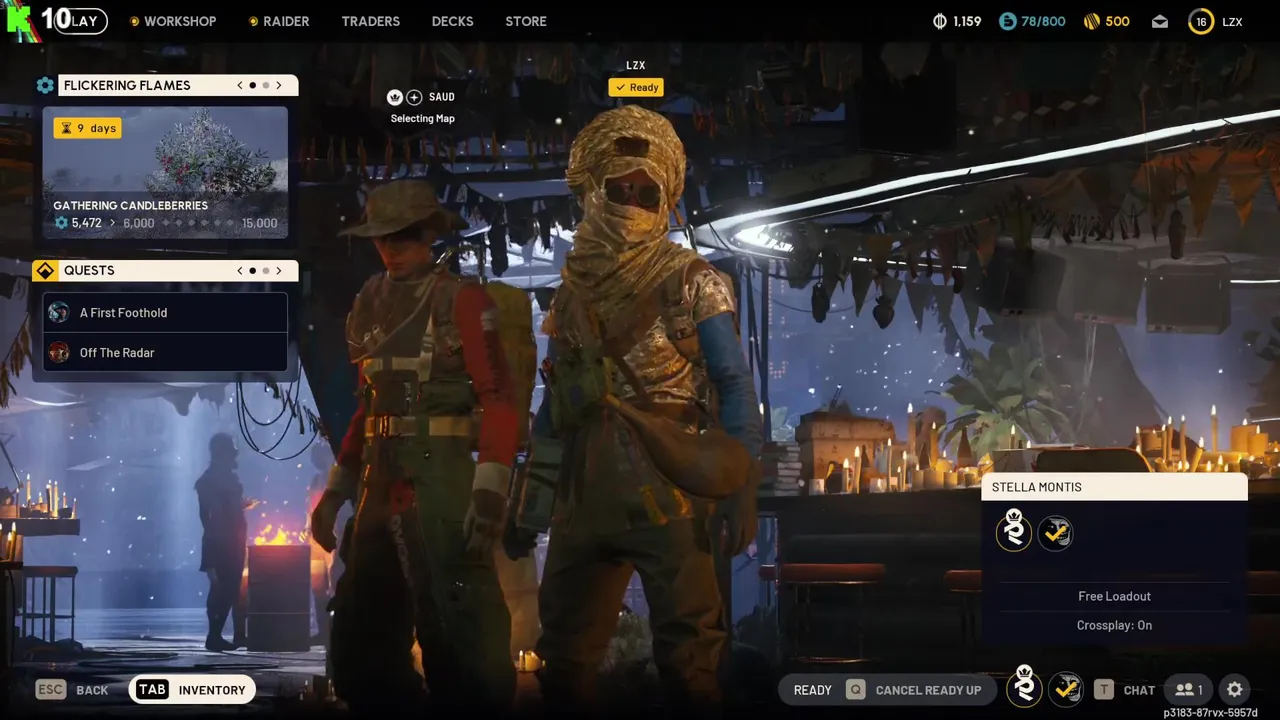
Task: Click the plus icon beside SAUD
Action: [x=414, y=97]
